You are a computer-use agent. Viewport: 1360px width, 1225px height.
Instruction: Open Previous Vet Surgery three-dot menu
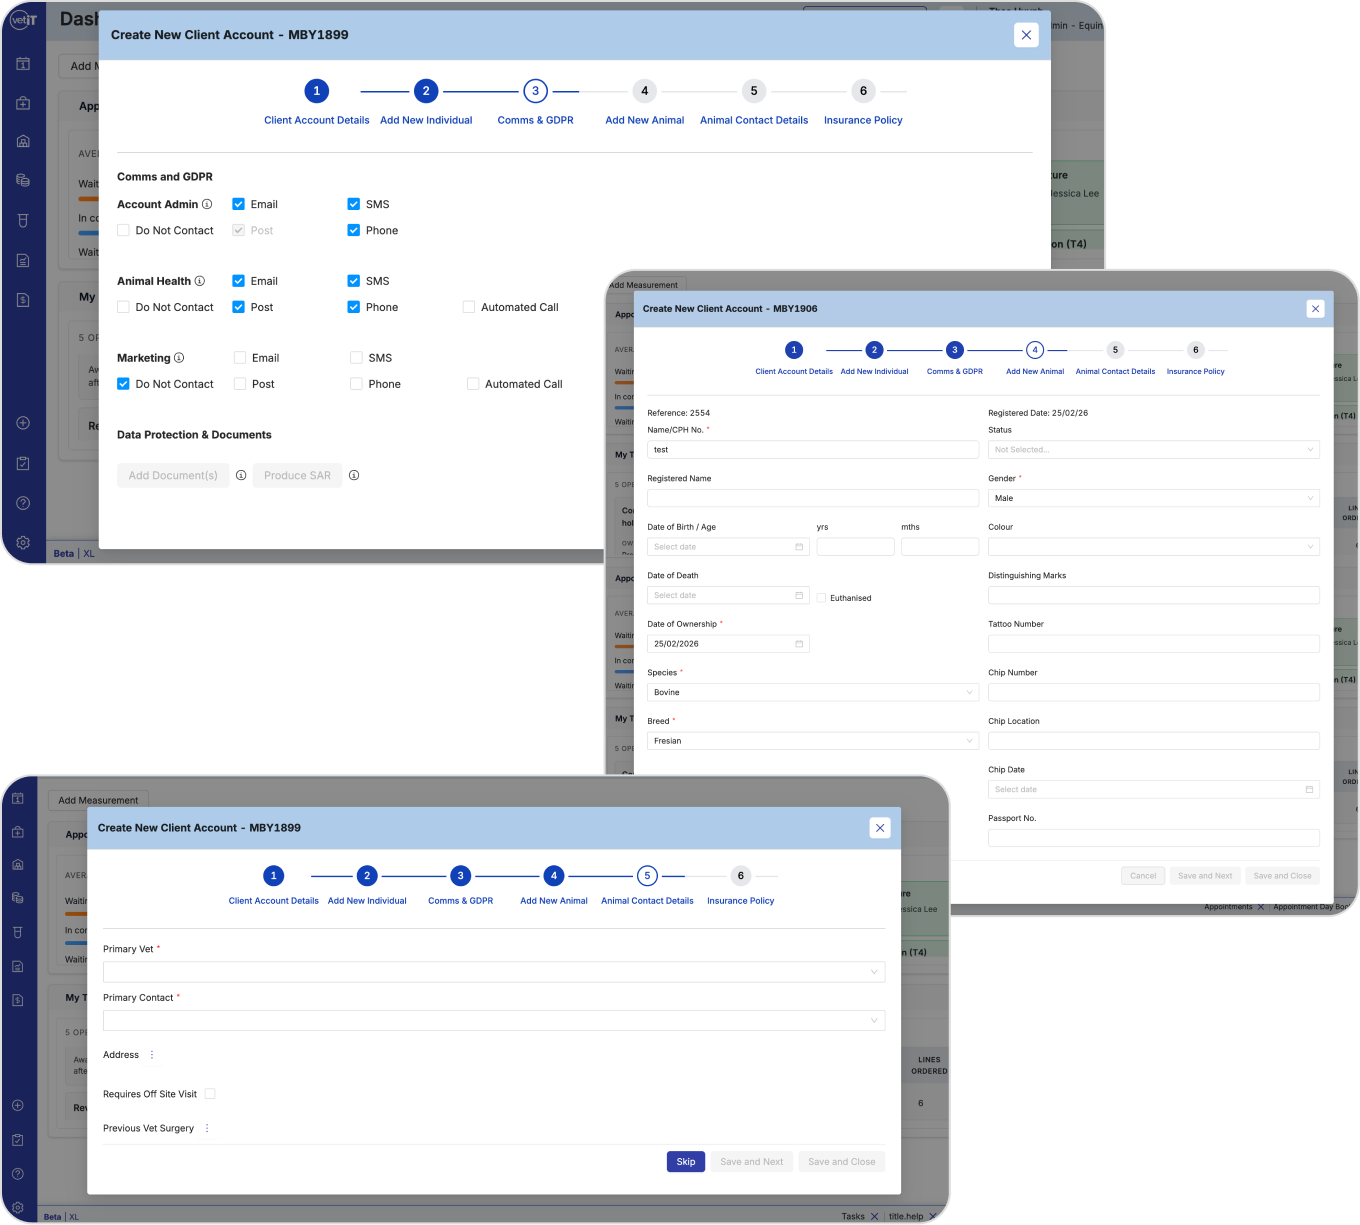[x=207, y=1128]
